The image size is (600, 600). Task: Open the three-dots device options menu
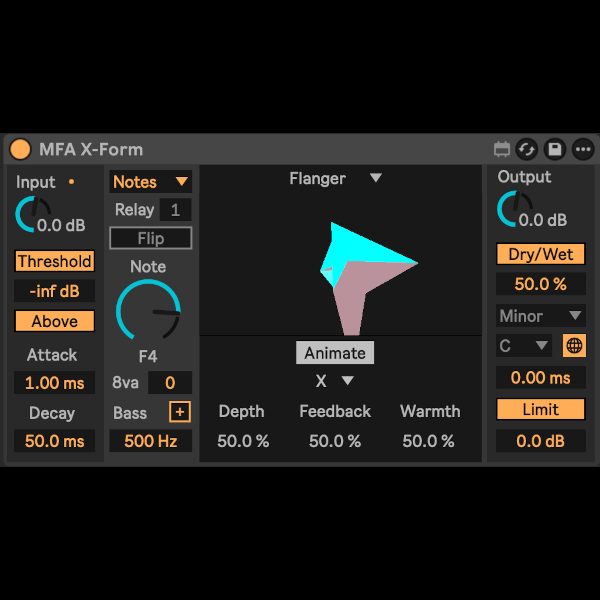pyautogui.click(x=582, y=150)
